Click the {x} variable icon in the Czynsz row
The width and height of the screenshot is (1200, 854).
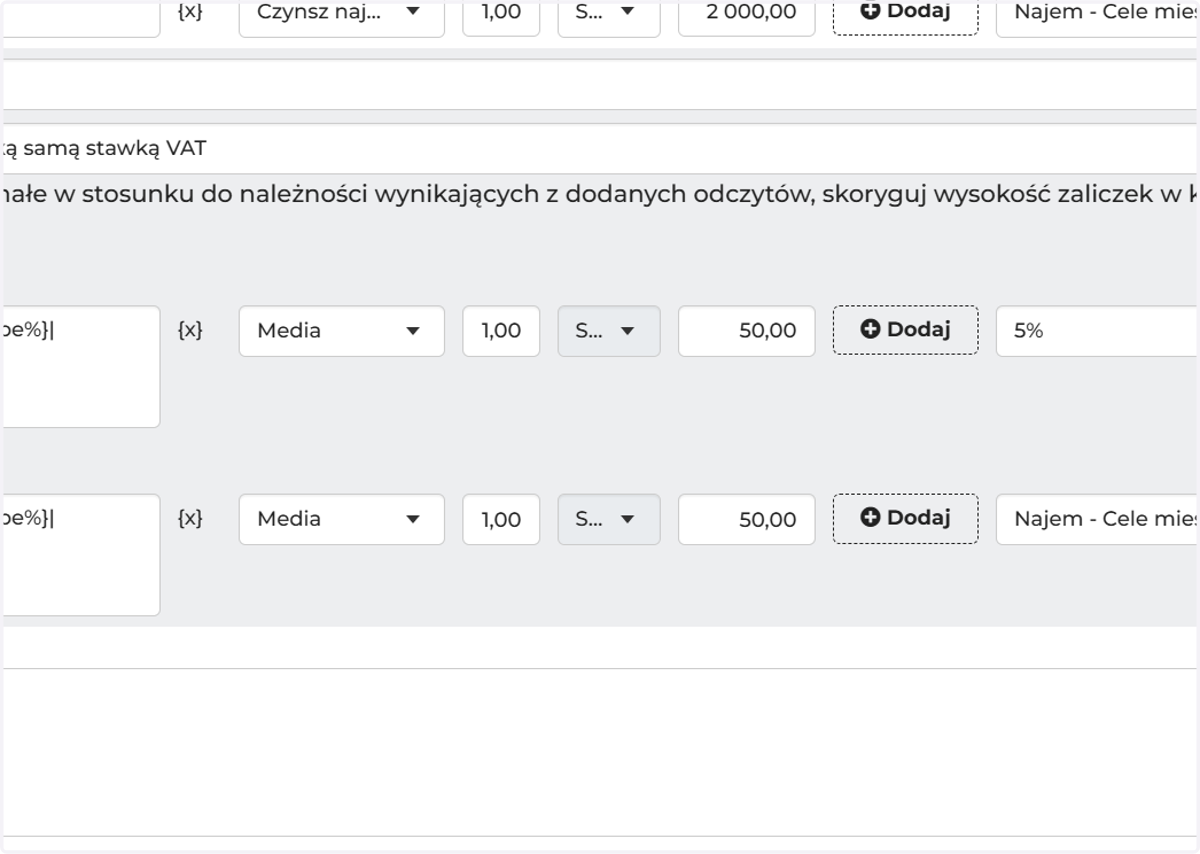190,12
